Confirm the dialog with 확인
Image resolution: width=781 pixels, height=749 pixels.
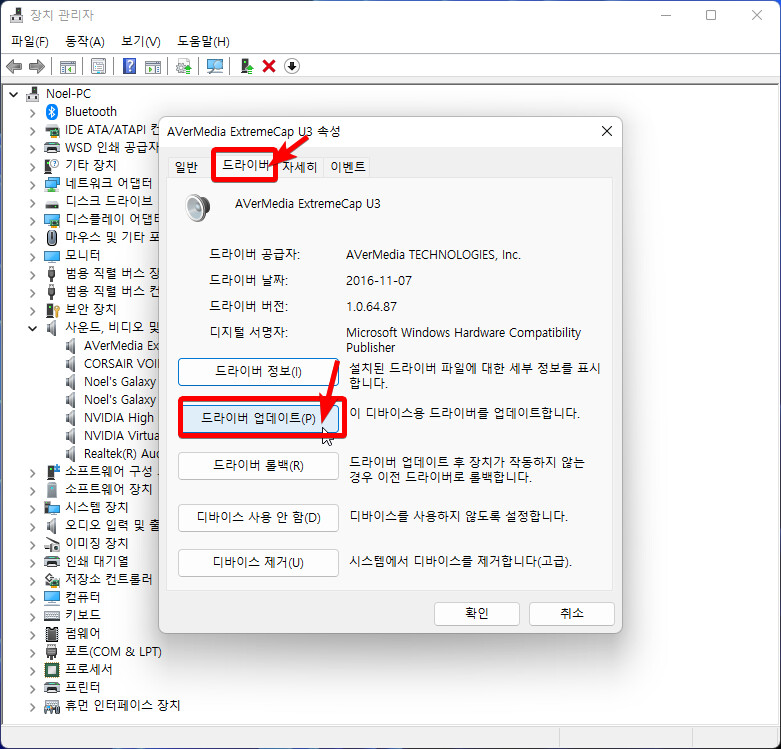point(477,614)
